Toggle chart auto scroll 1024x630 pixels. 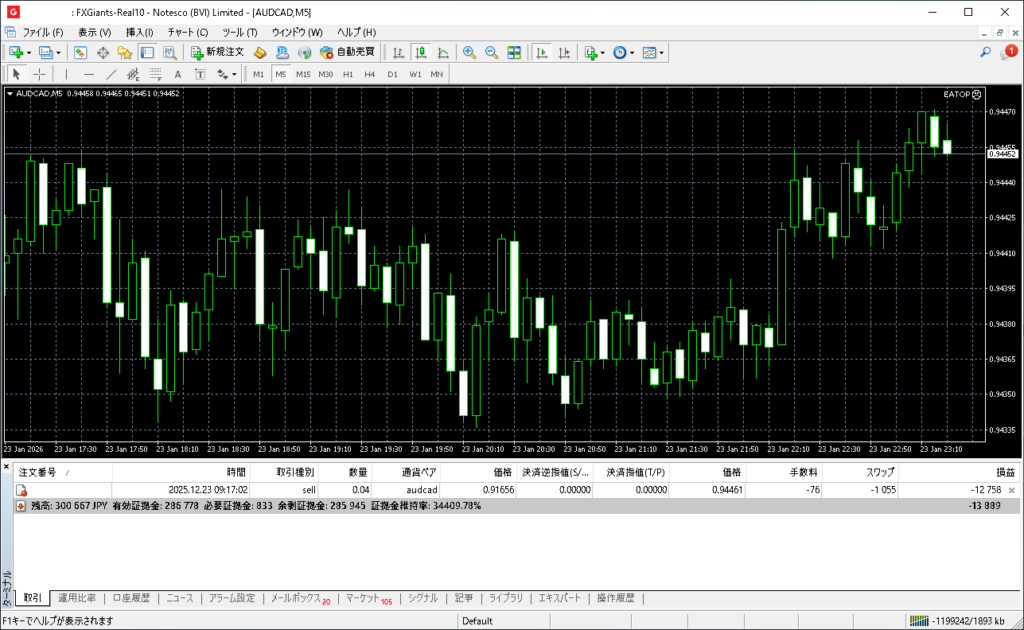tap(542, 52)
